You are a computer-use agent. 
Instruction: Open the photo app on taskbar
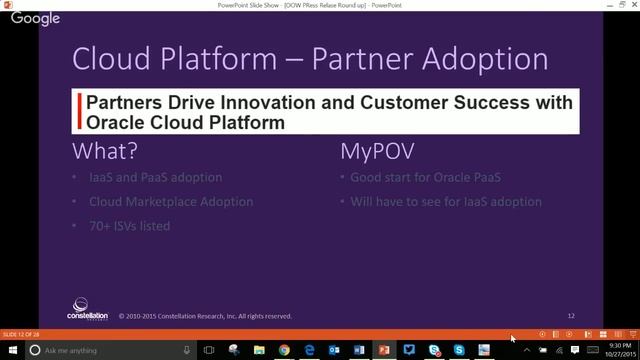coord(484,350)
